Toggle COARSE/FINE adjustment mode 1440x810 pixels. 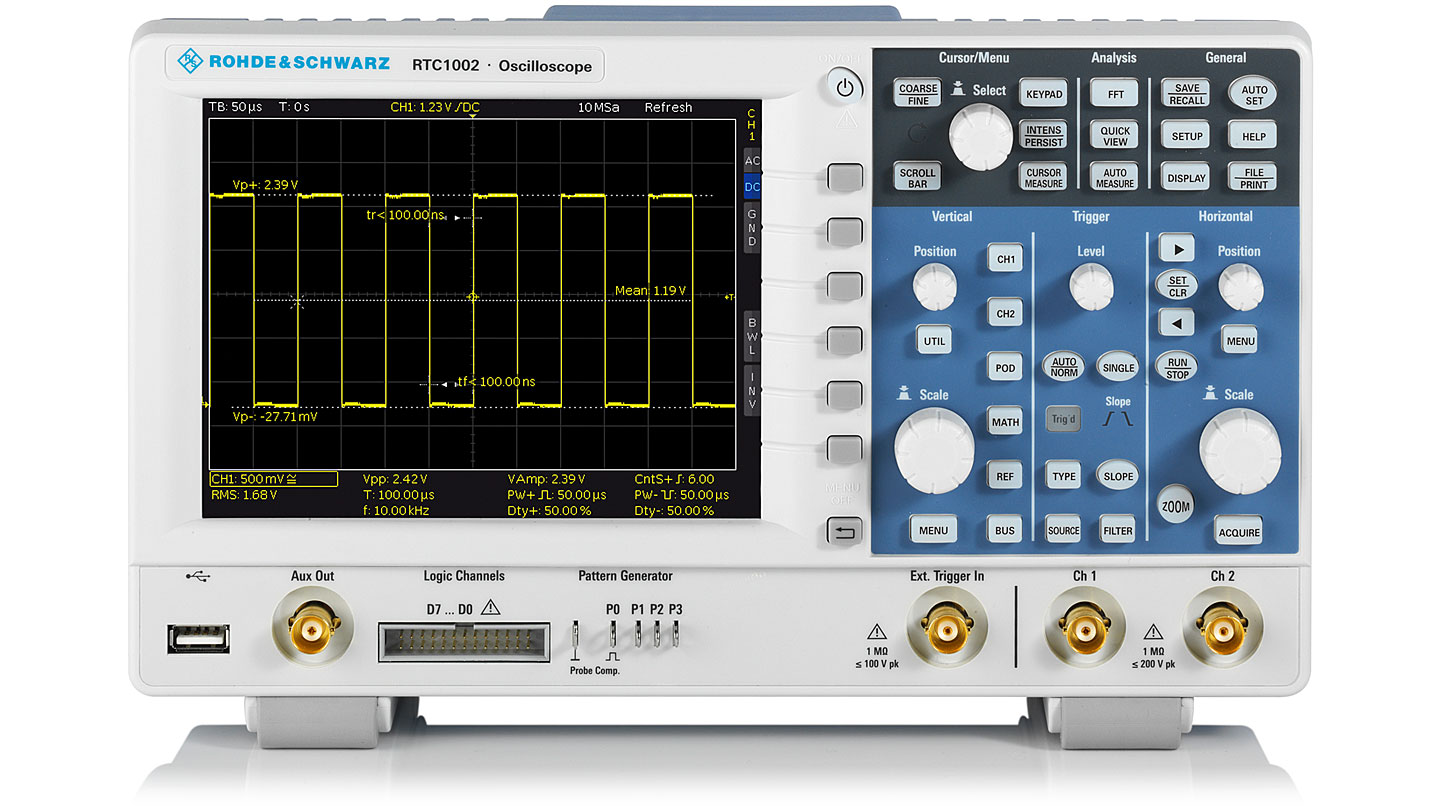(916, 93)
